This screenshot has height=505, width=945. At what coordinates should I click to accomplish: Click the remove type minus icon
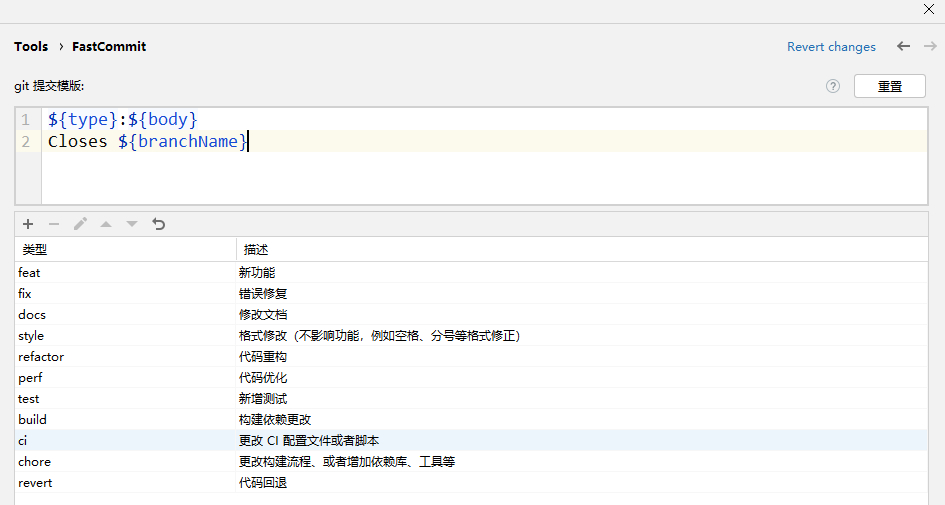(x=54, y=224)
